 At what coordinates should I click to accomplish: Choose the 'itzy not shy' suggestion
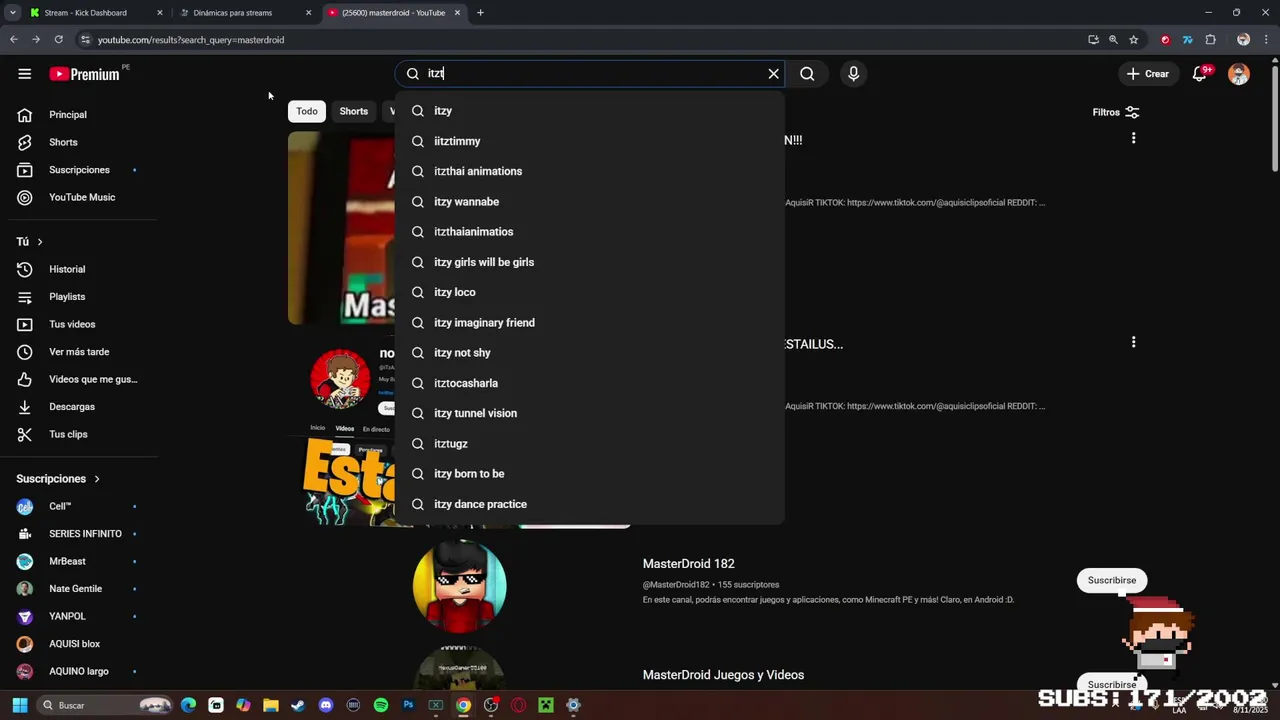(590, 353)
